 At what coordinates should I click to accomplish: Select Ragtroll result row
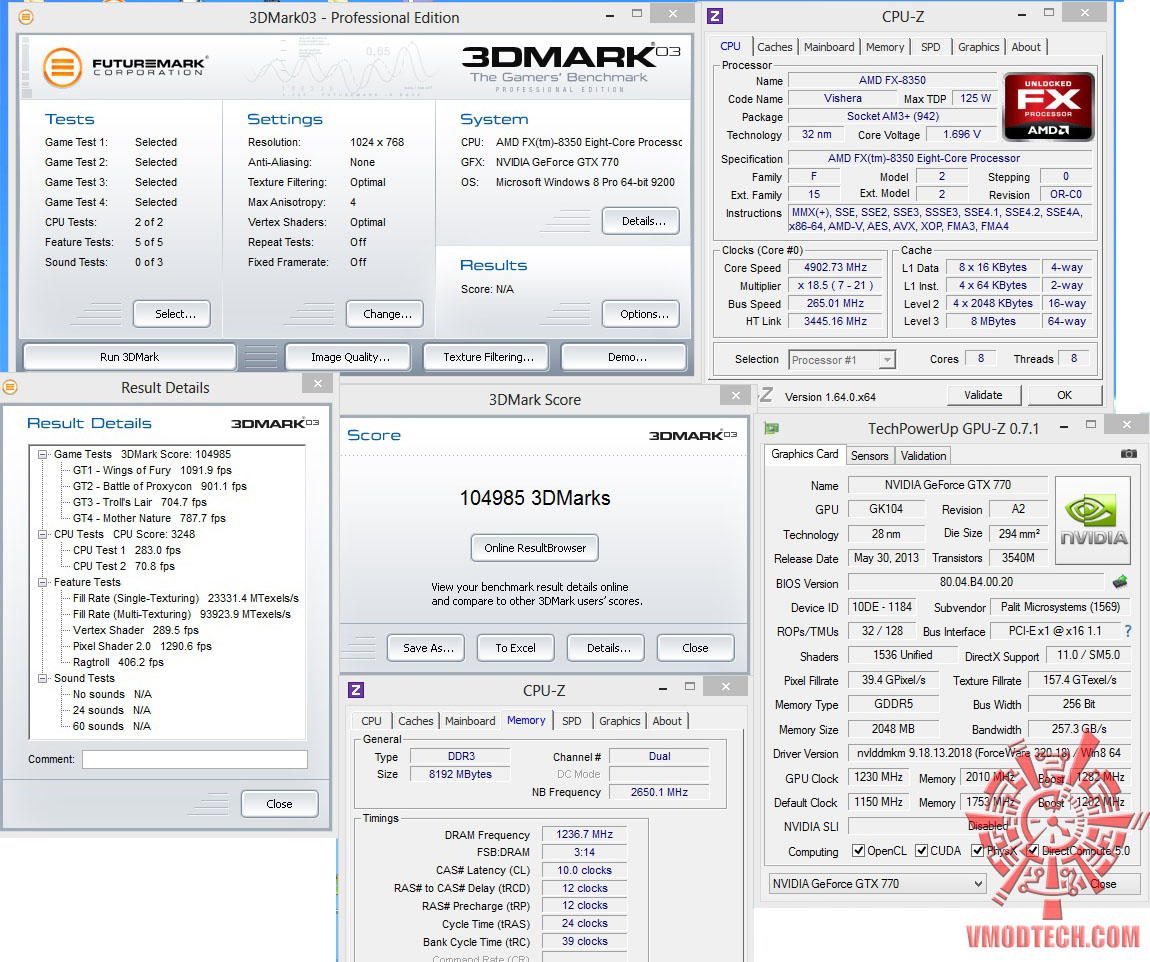pyautogui.click(x=117, y=662)
